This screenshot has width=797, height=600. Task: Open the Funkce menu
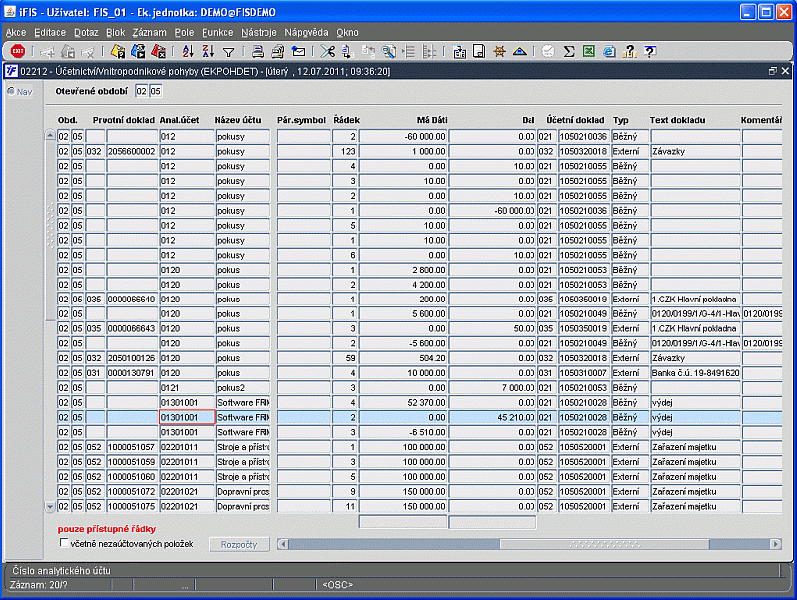click(218, 33)
